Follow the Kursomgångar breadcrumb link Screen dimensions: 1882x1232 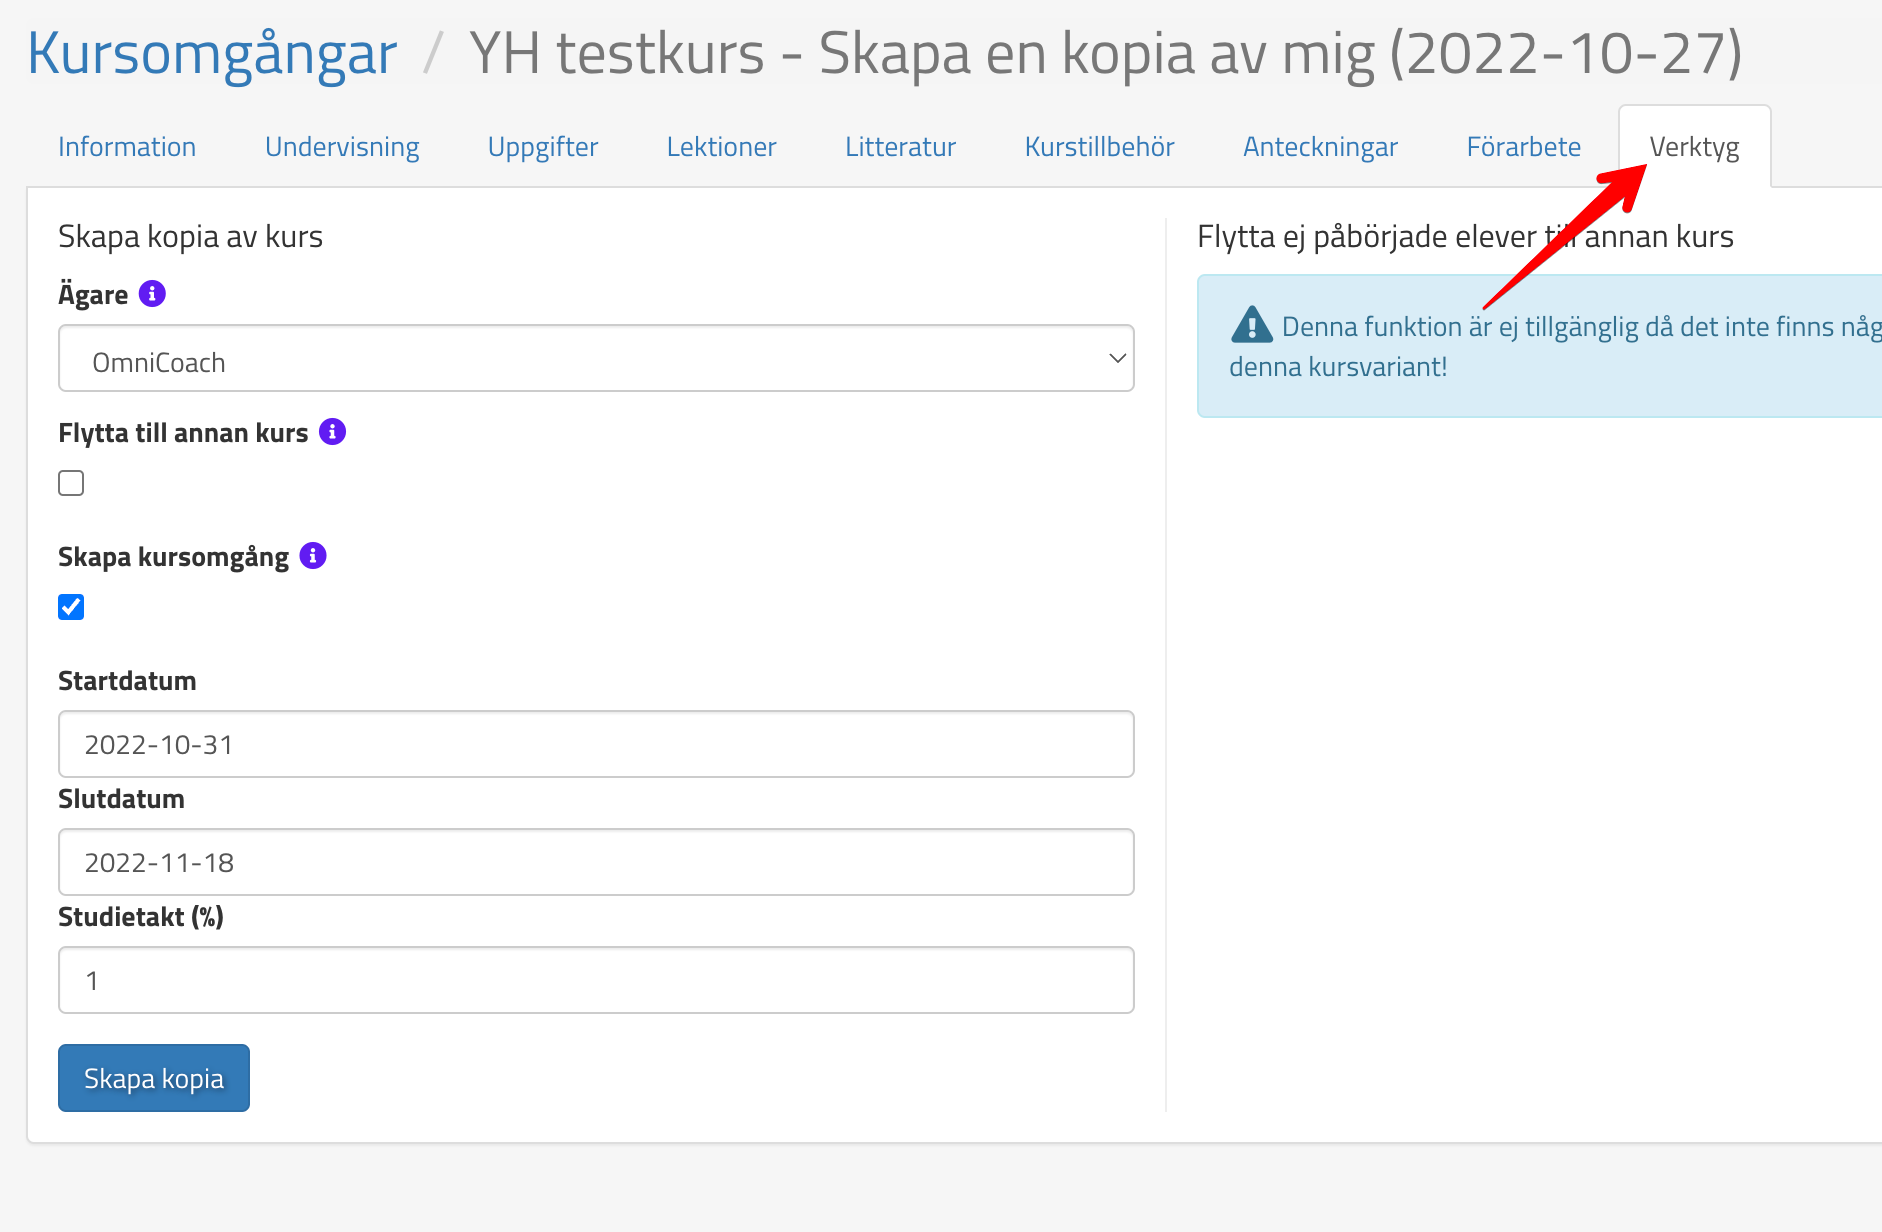tap(212, 53)
